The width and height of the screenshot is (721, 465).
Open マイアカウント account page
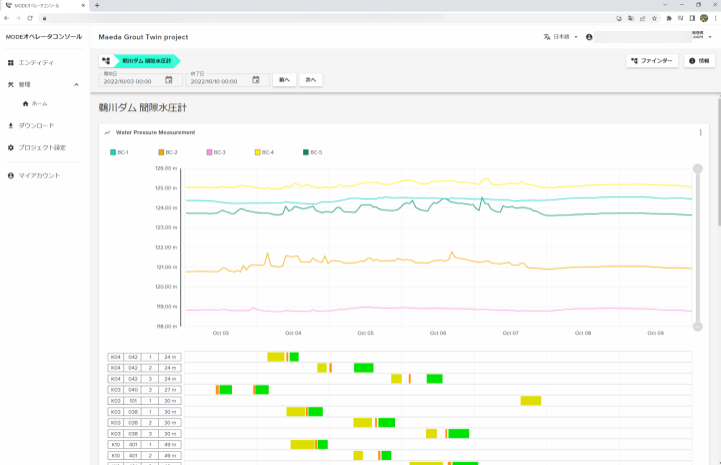[x=38, y=175]
